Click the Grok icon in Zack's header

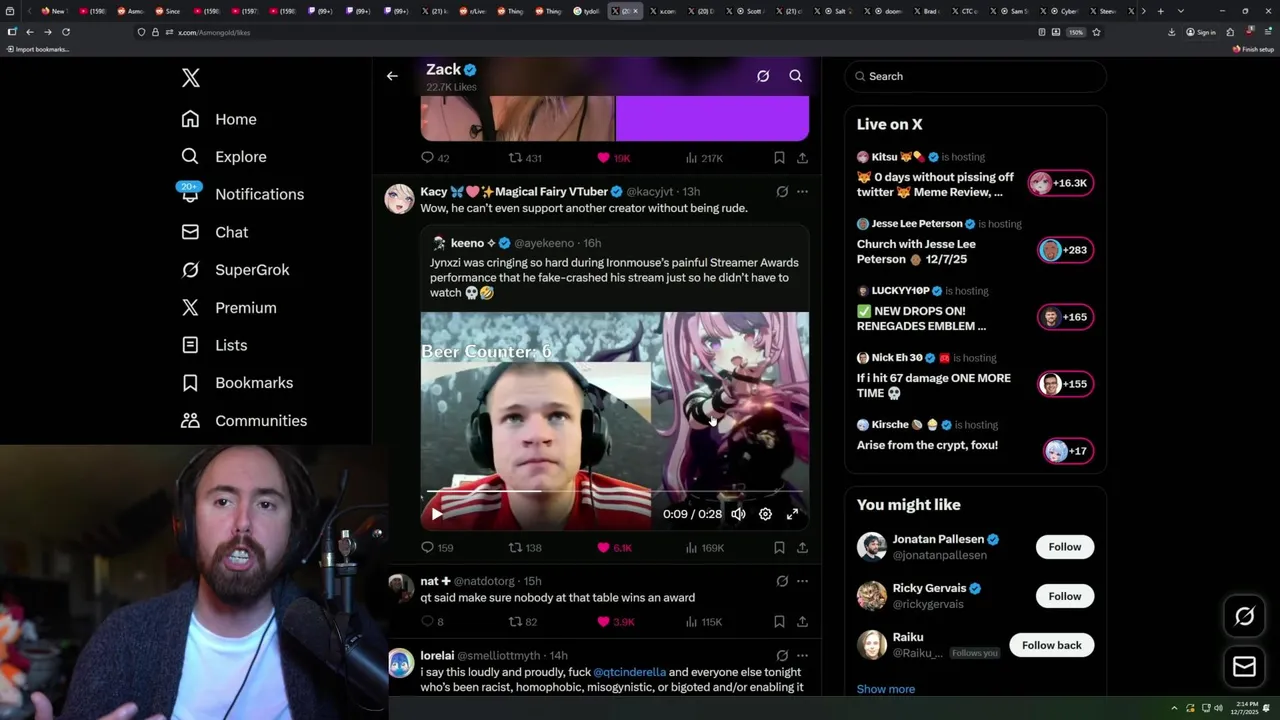(x=763, y=76)
